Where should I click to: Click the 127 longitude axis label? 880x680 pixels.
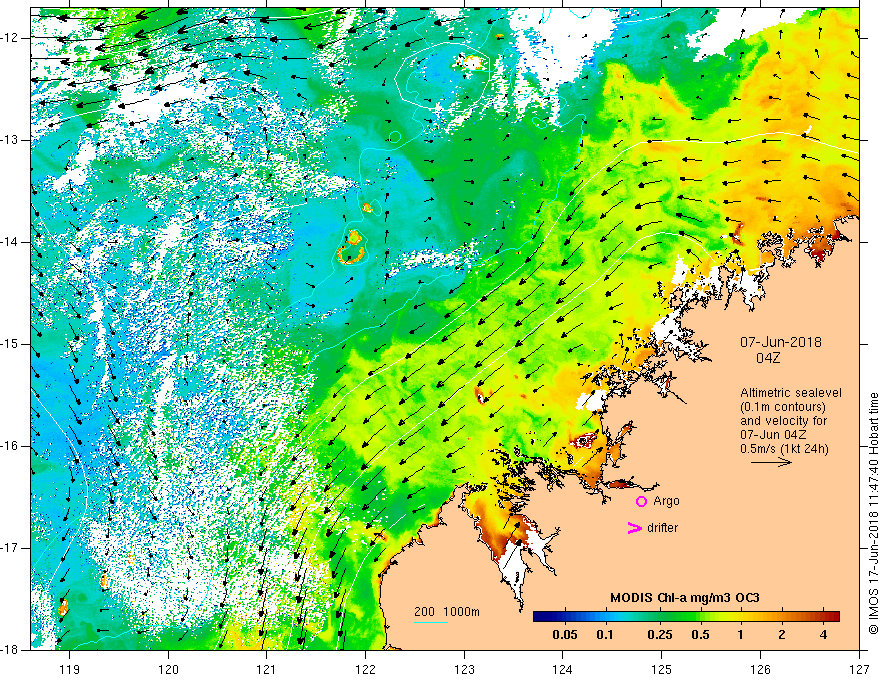[x=859, y=669]
